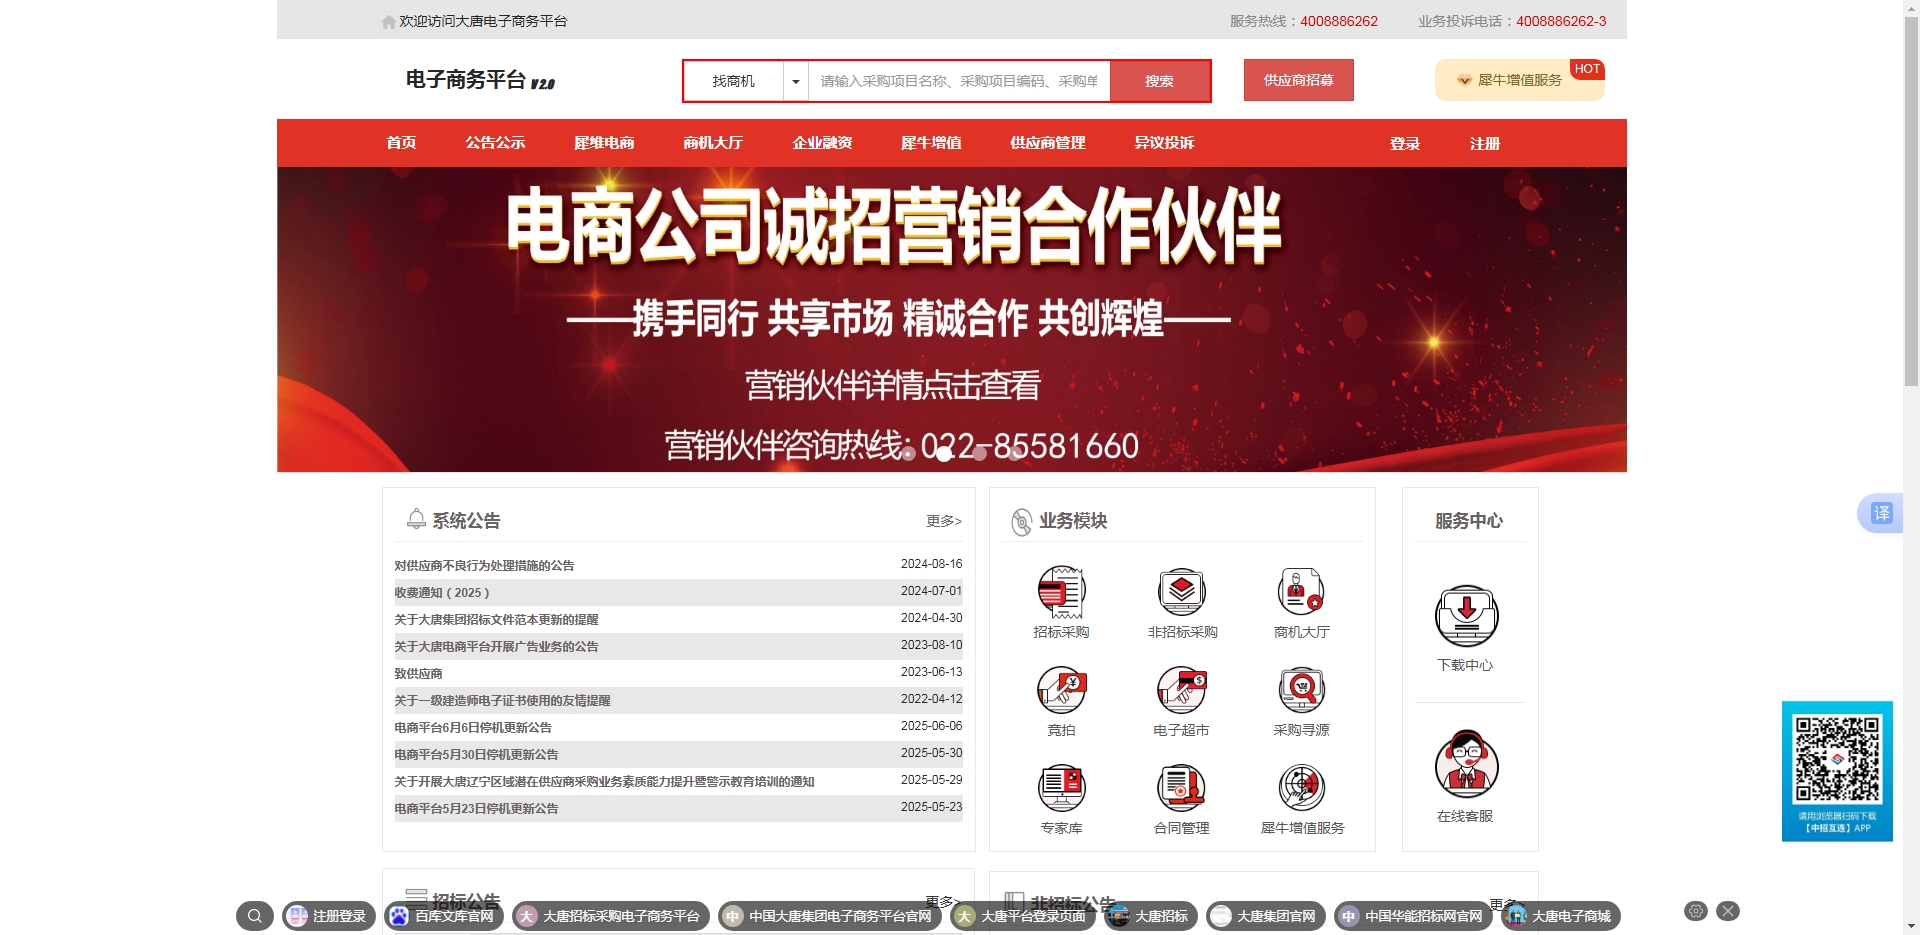
Task: Click the floating translate icon
Action: point(1880,513)
